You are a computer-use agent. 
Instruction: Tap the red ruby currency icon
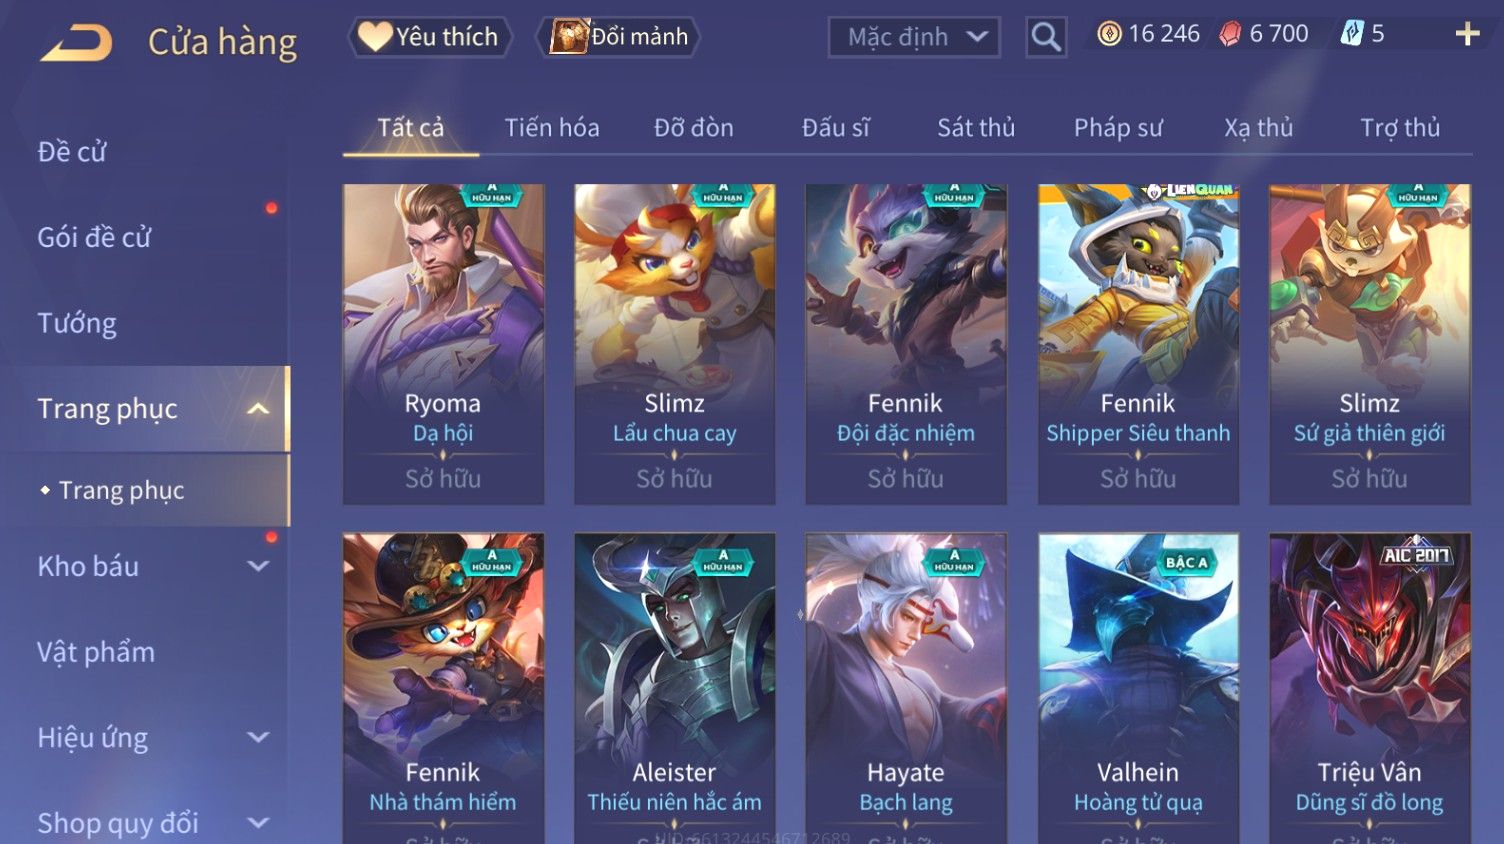coord(1230,34)
